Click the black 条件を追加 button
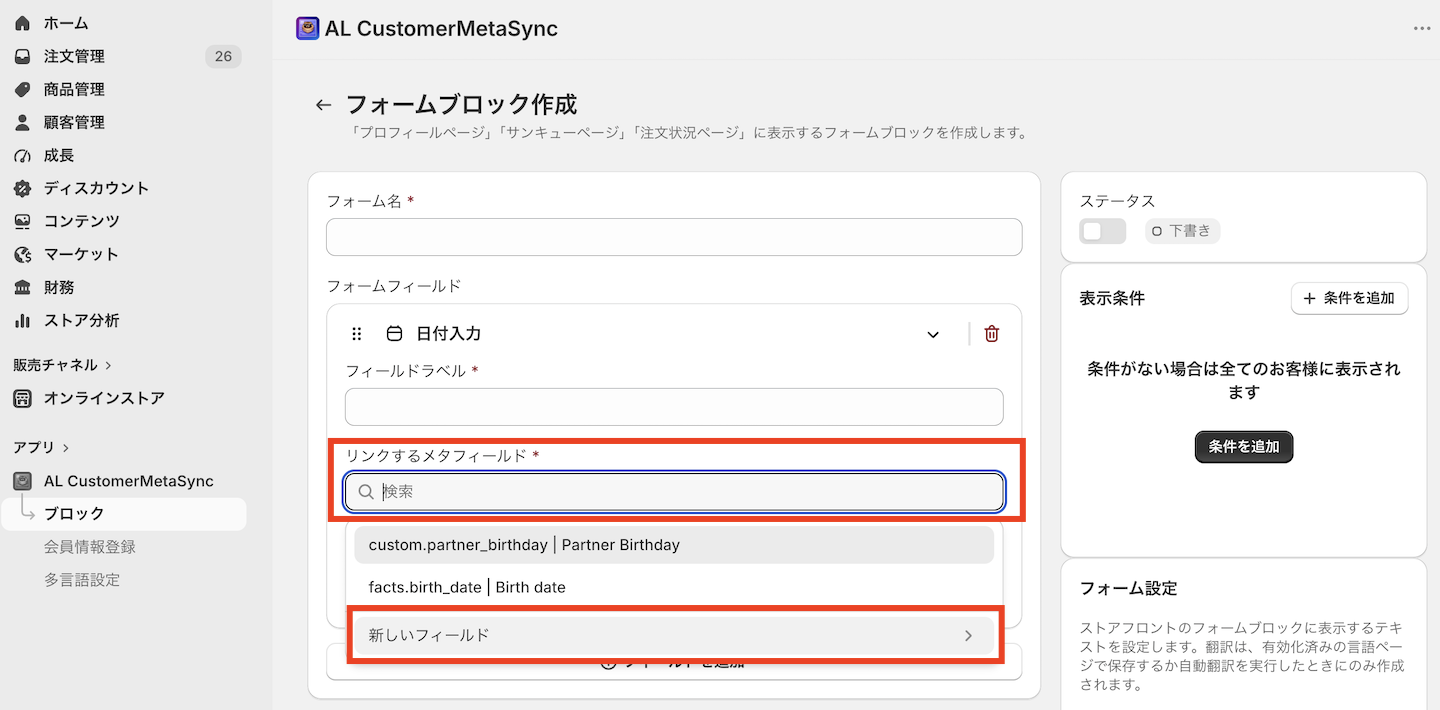The image size is (1440, 710). point(1244,446)
